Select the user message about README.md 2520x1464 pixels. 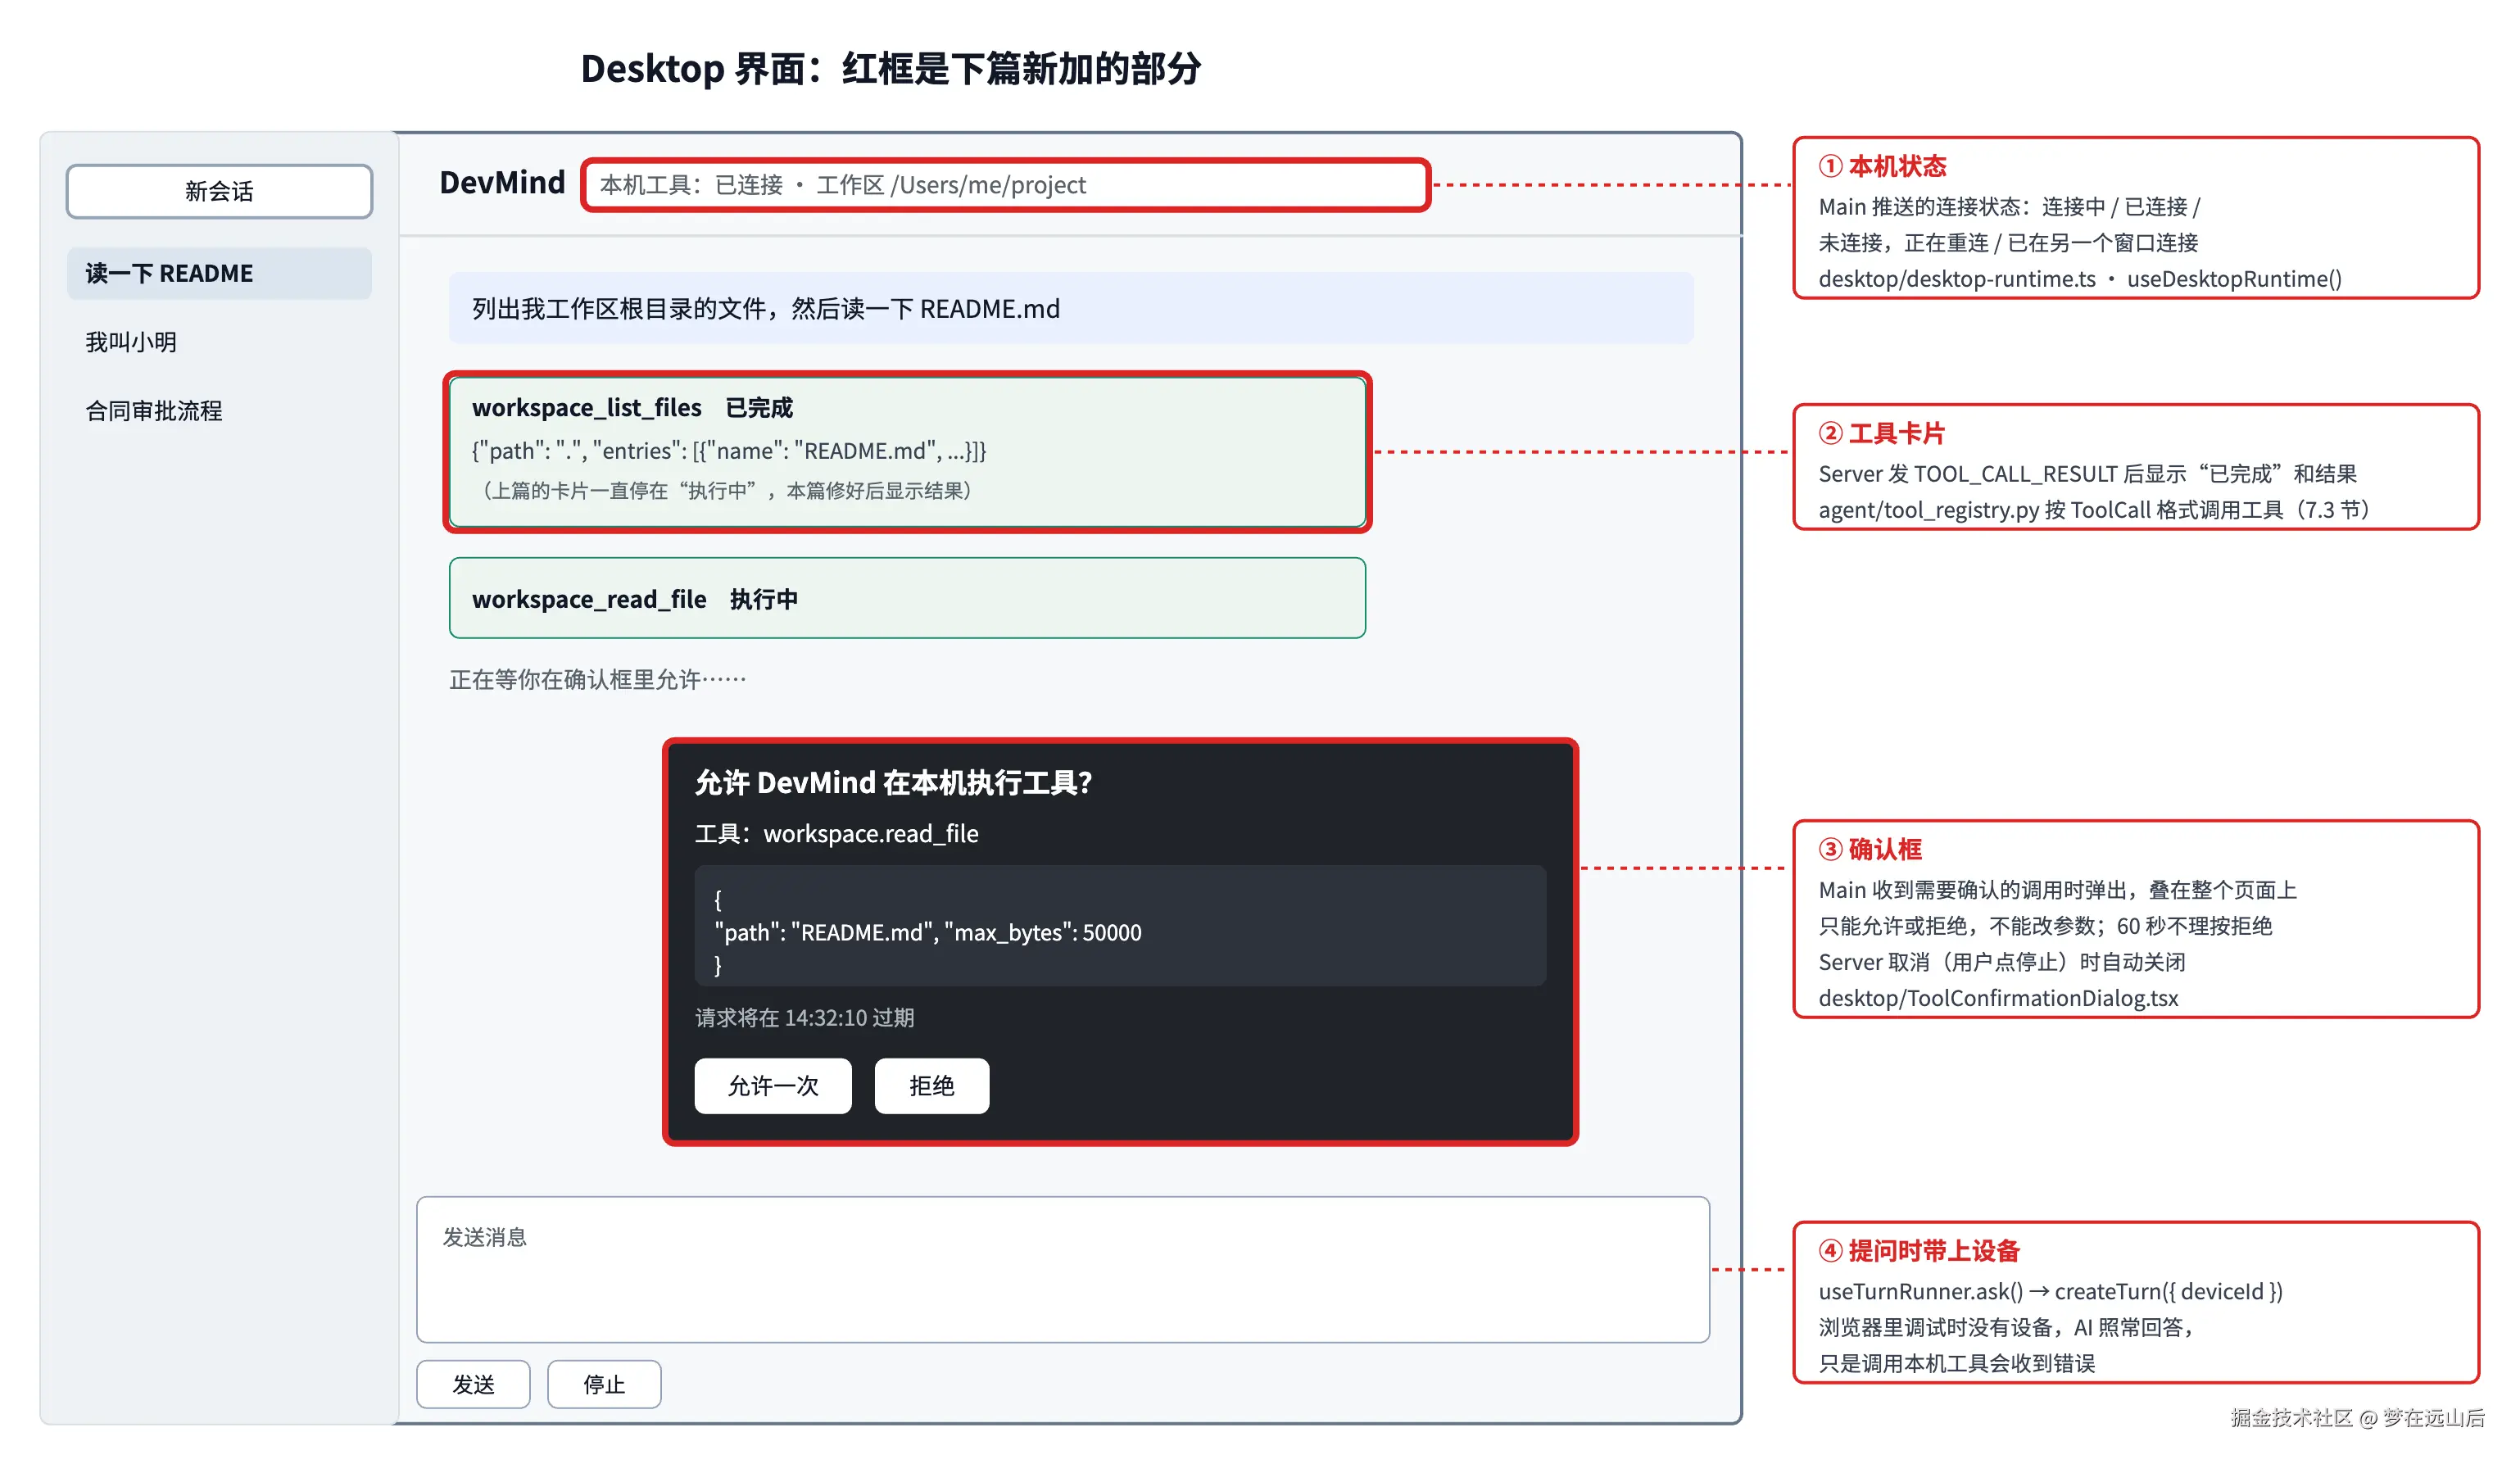(x=1070, y=309)
